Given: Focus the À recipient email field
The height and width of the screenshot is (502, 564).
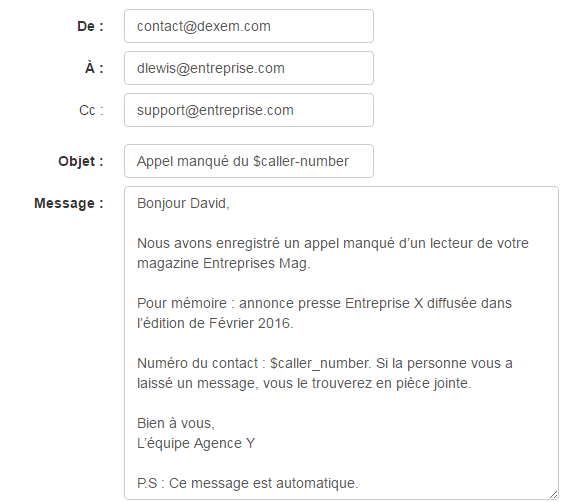Looking at the screenshot, I should point(249,68).
